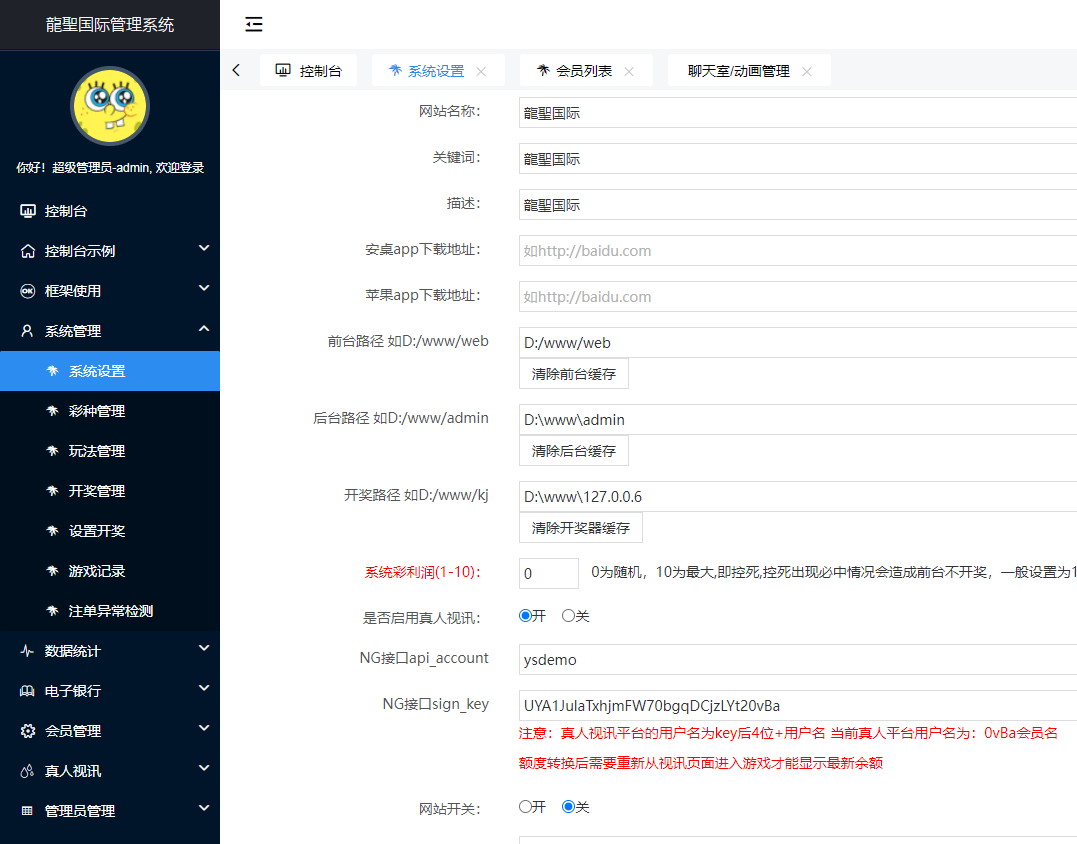
Task: Collapse the 系统管理 menu
Action: (109, 331)
